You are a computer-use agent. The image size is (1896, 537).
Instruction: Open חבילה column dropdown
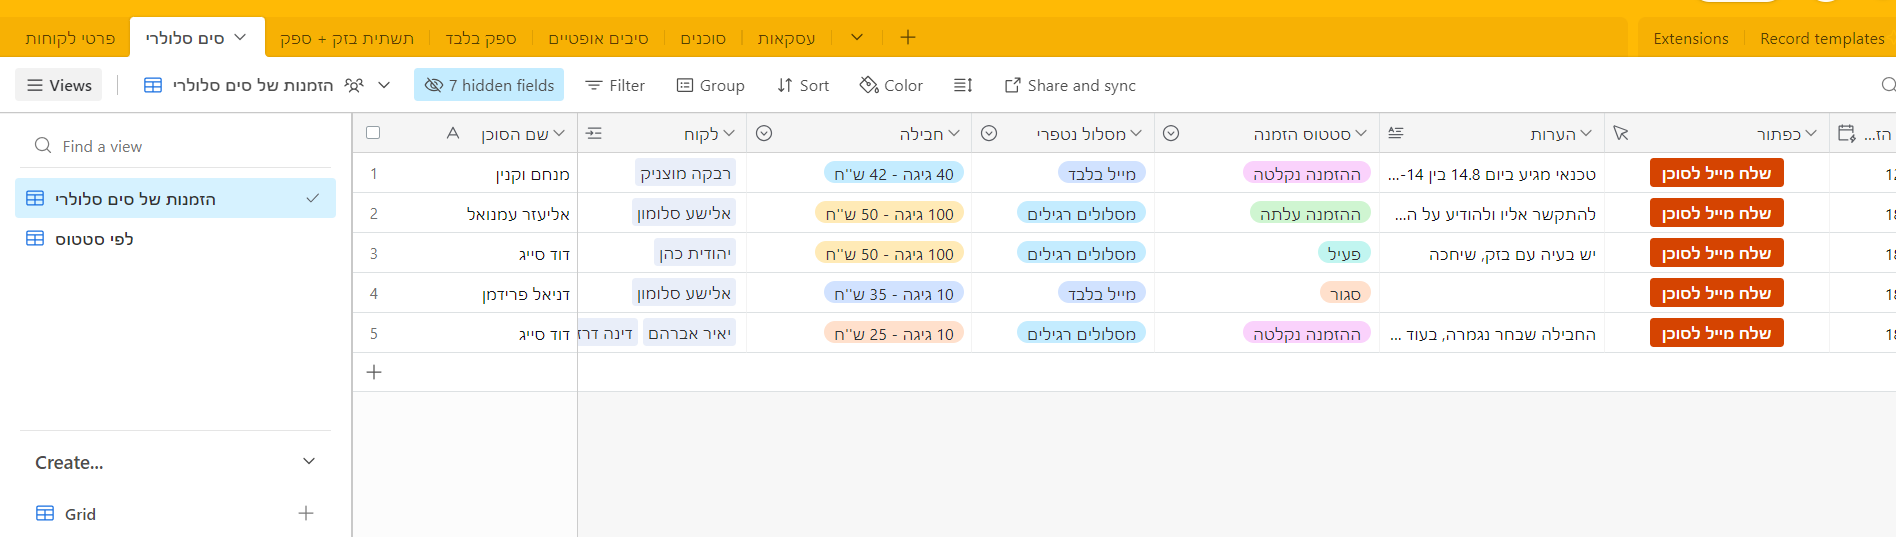pyautogui.click(x=954, y=133)
